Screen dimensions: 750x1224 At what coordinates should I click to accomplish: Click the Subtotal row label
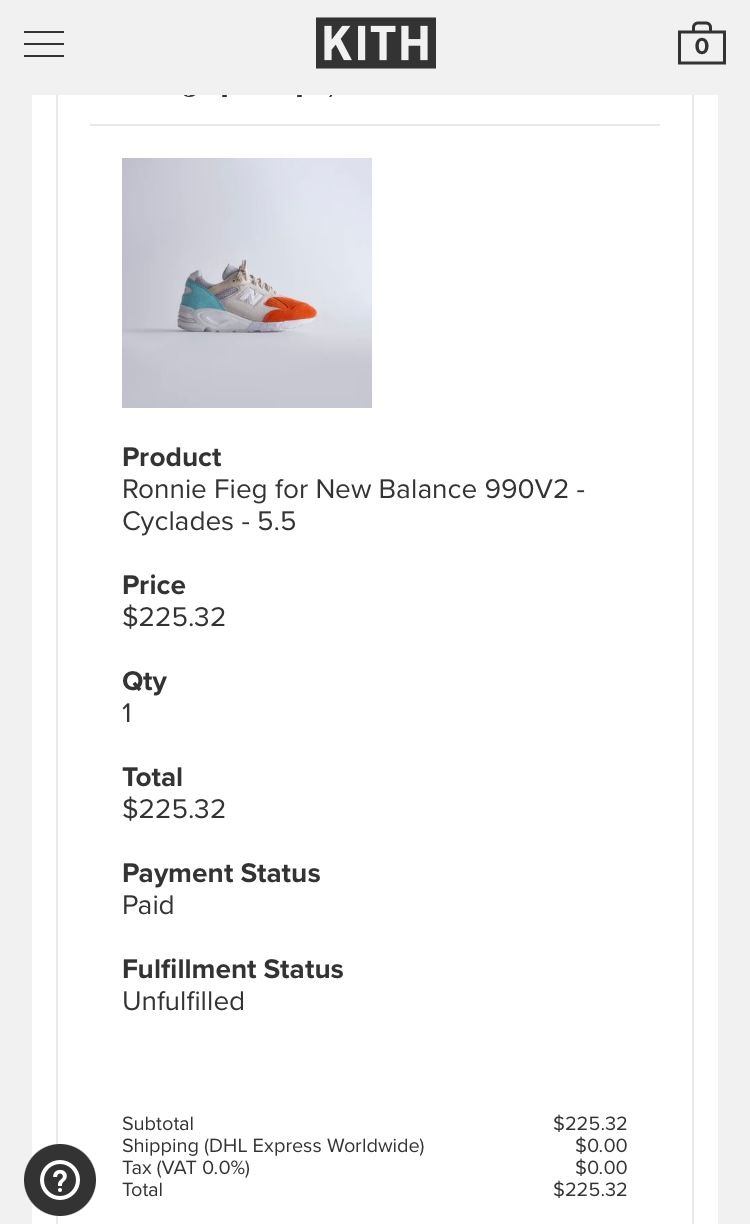click(158, 1124)
